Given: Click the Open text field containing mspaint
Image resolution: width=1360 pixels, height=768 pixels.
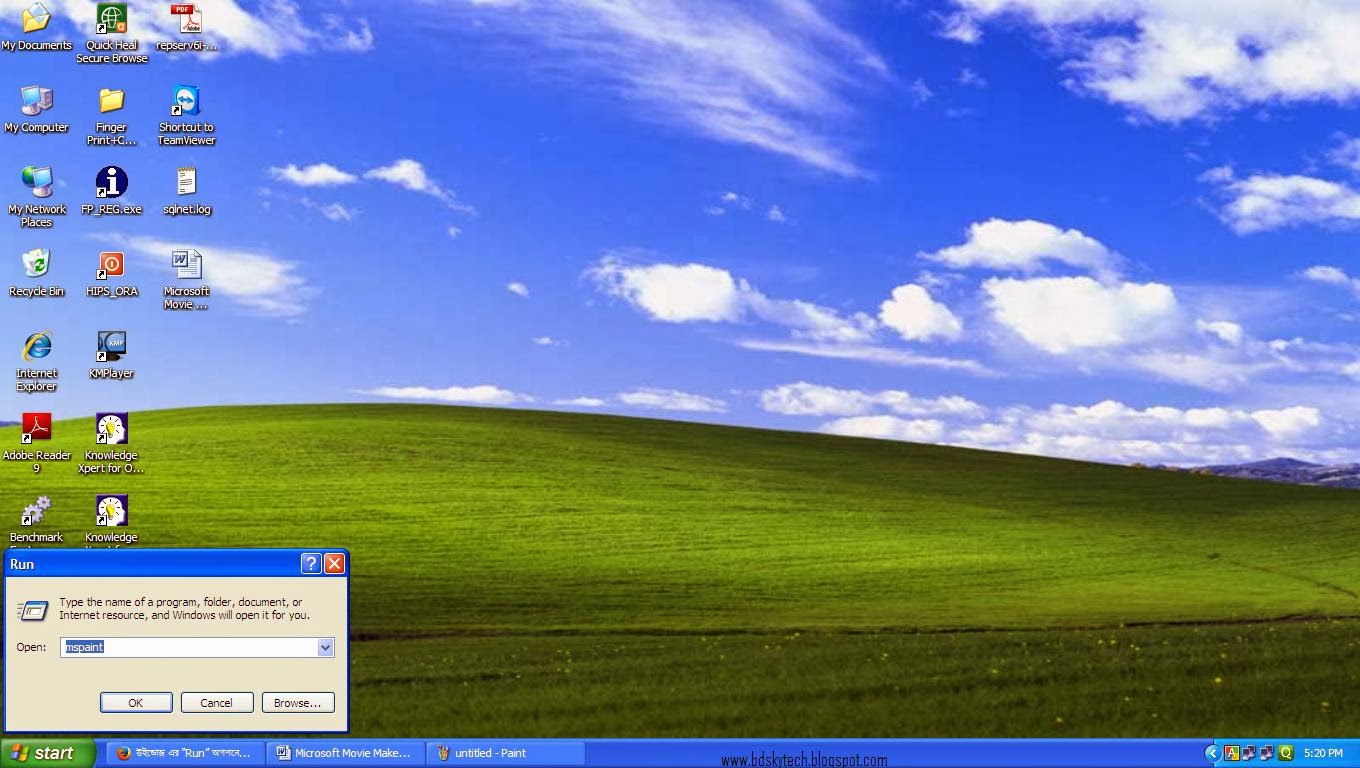Looking at the screenshot, I should coord(189,647).
